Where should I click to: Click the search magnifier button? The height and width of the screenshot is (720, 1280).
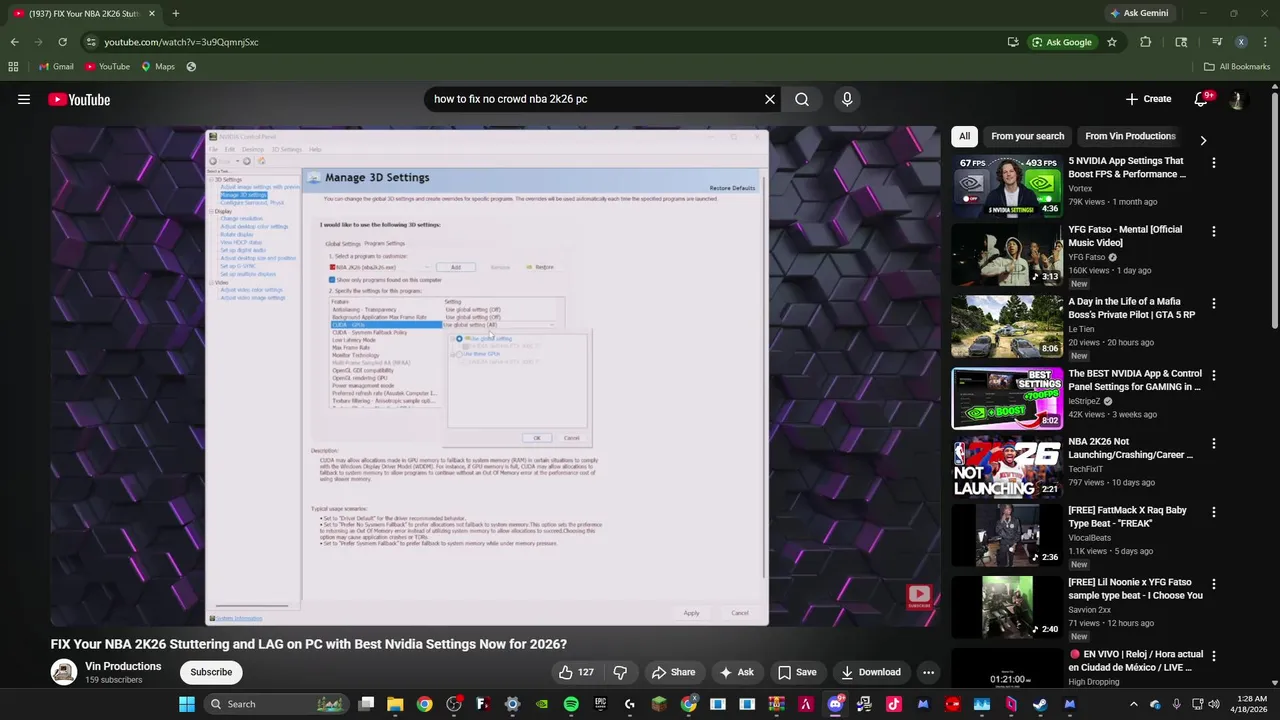802,99
